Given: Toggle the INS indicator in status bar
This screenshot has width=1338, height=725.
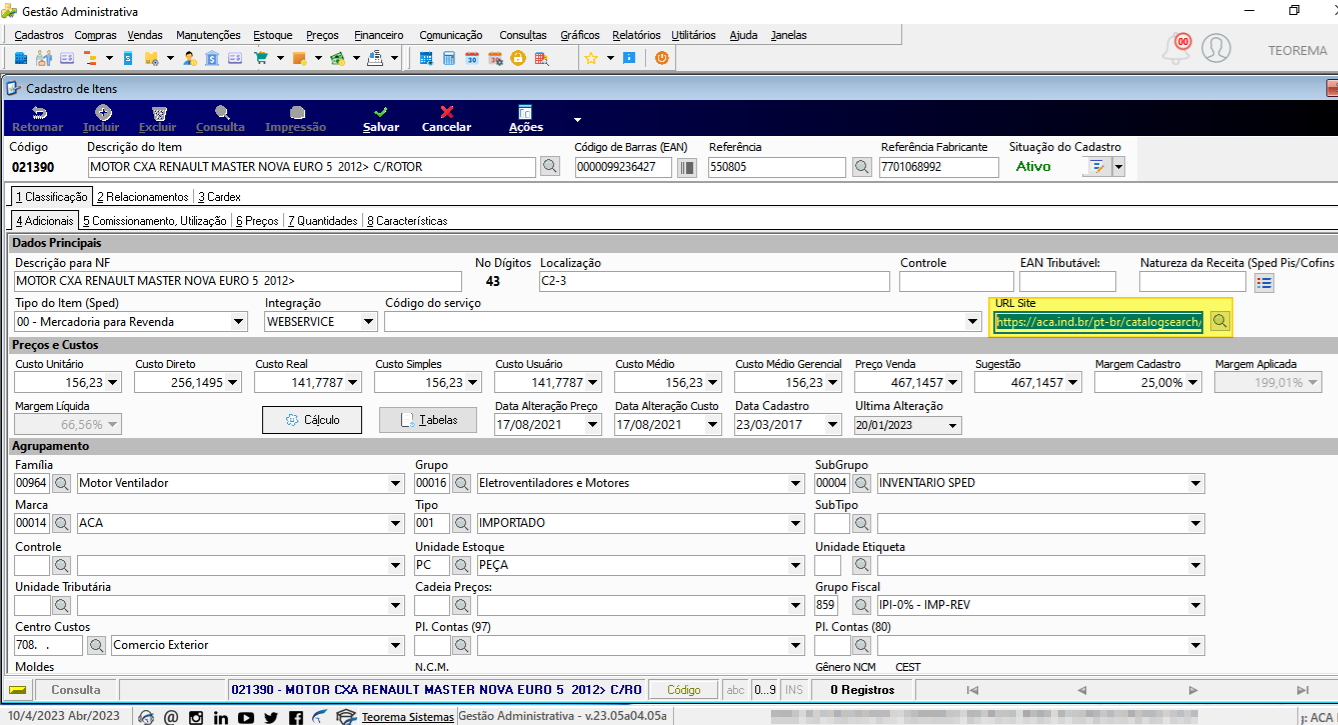Looking at the screenshot, I should click(794, 690).
